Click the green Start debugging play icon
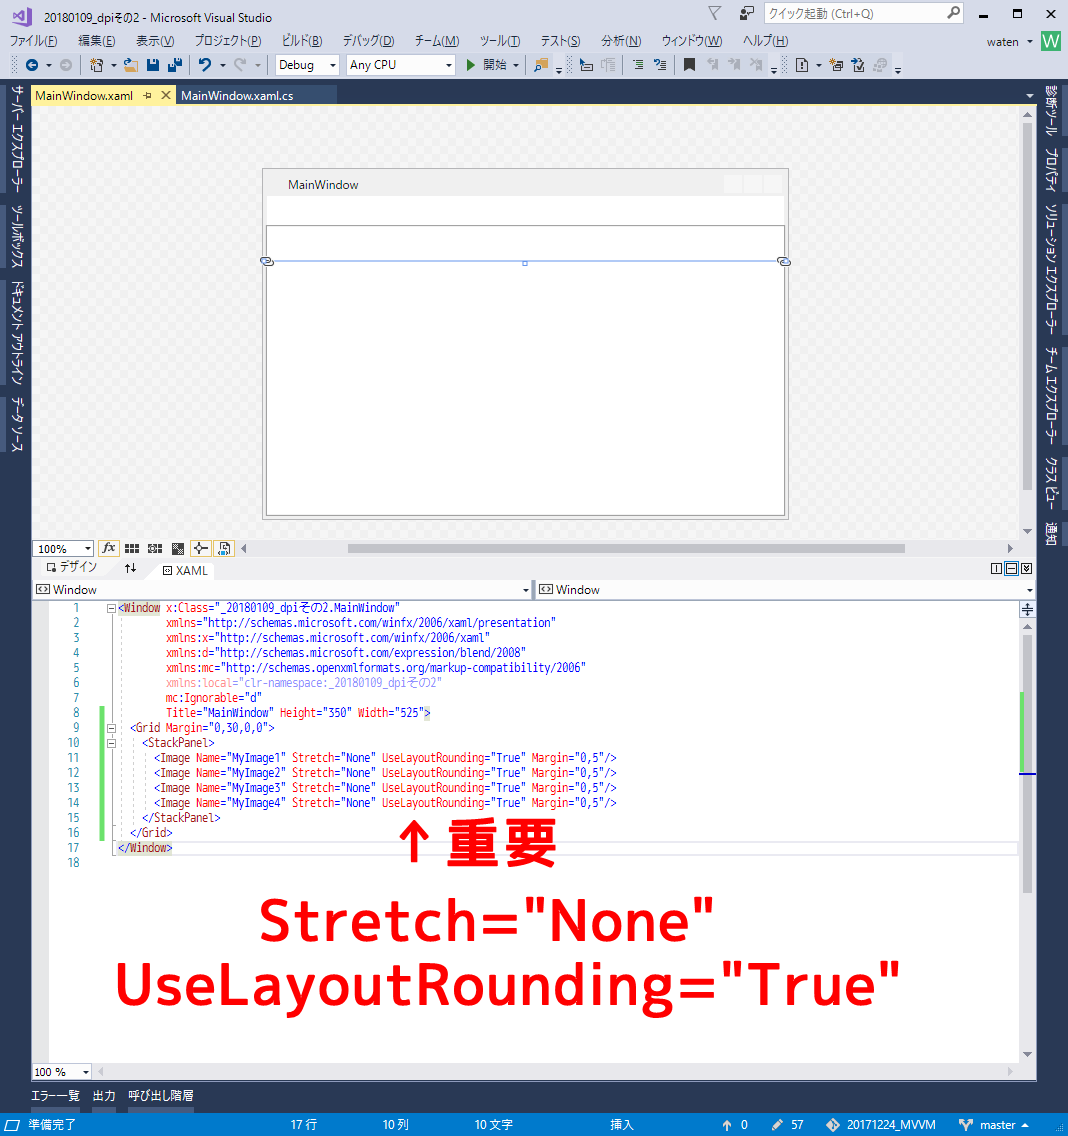The height and width of the screenshot is (1136, 1068). click(x=470, y=65)
